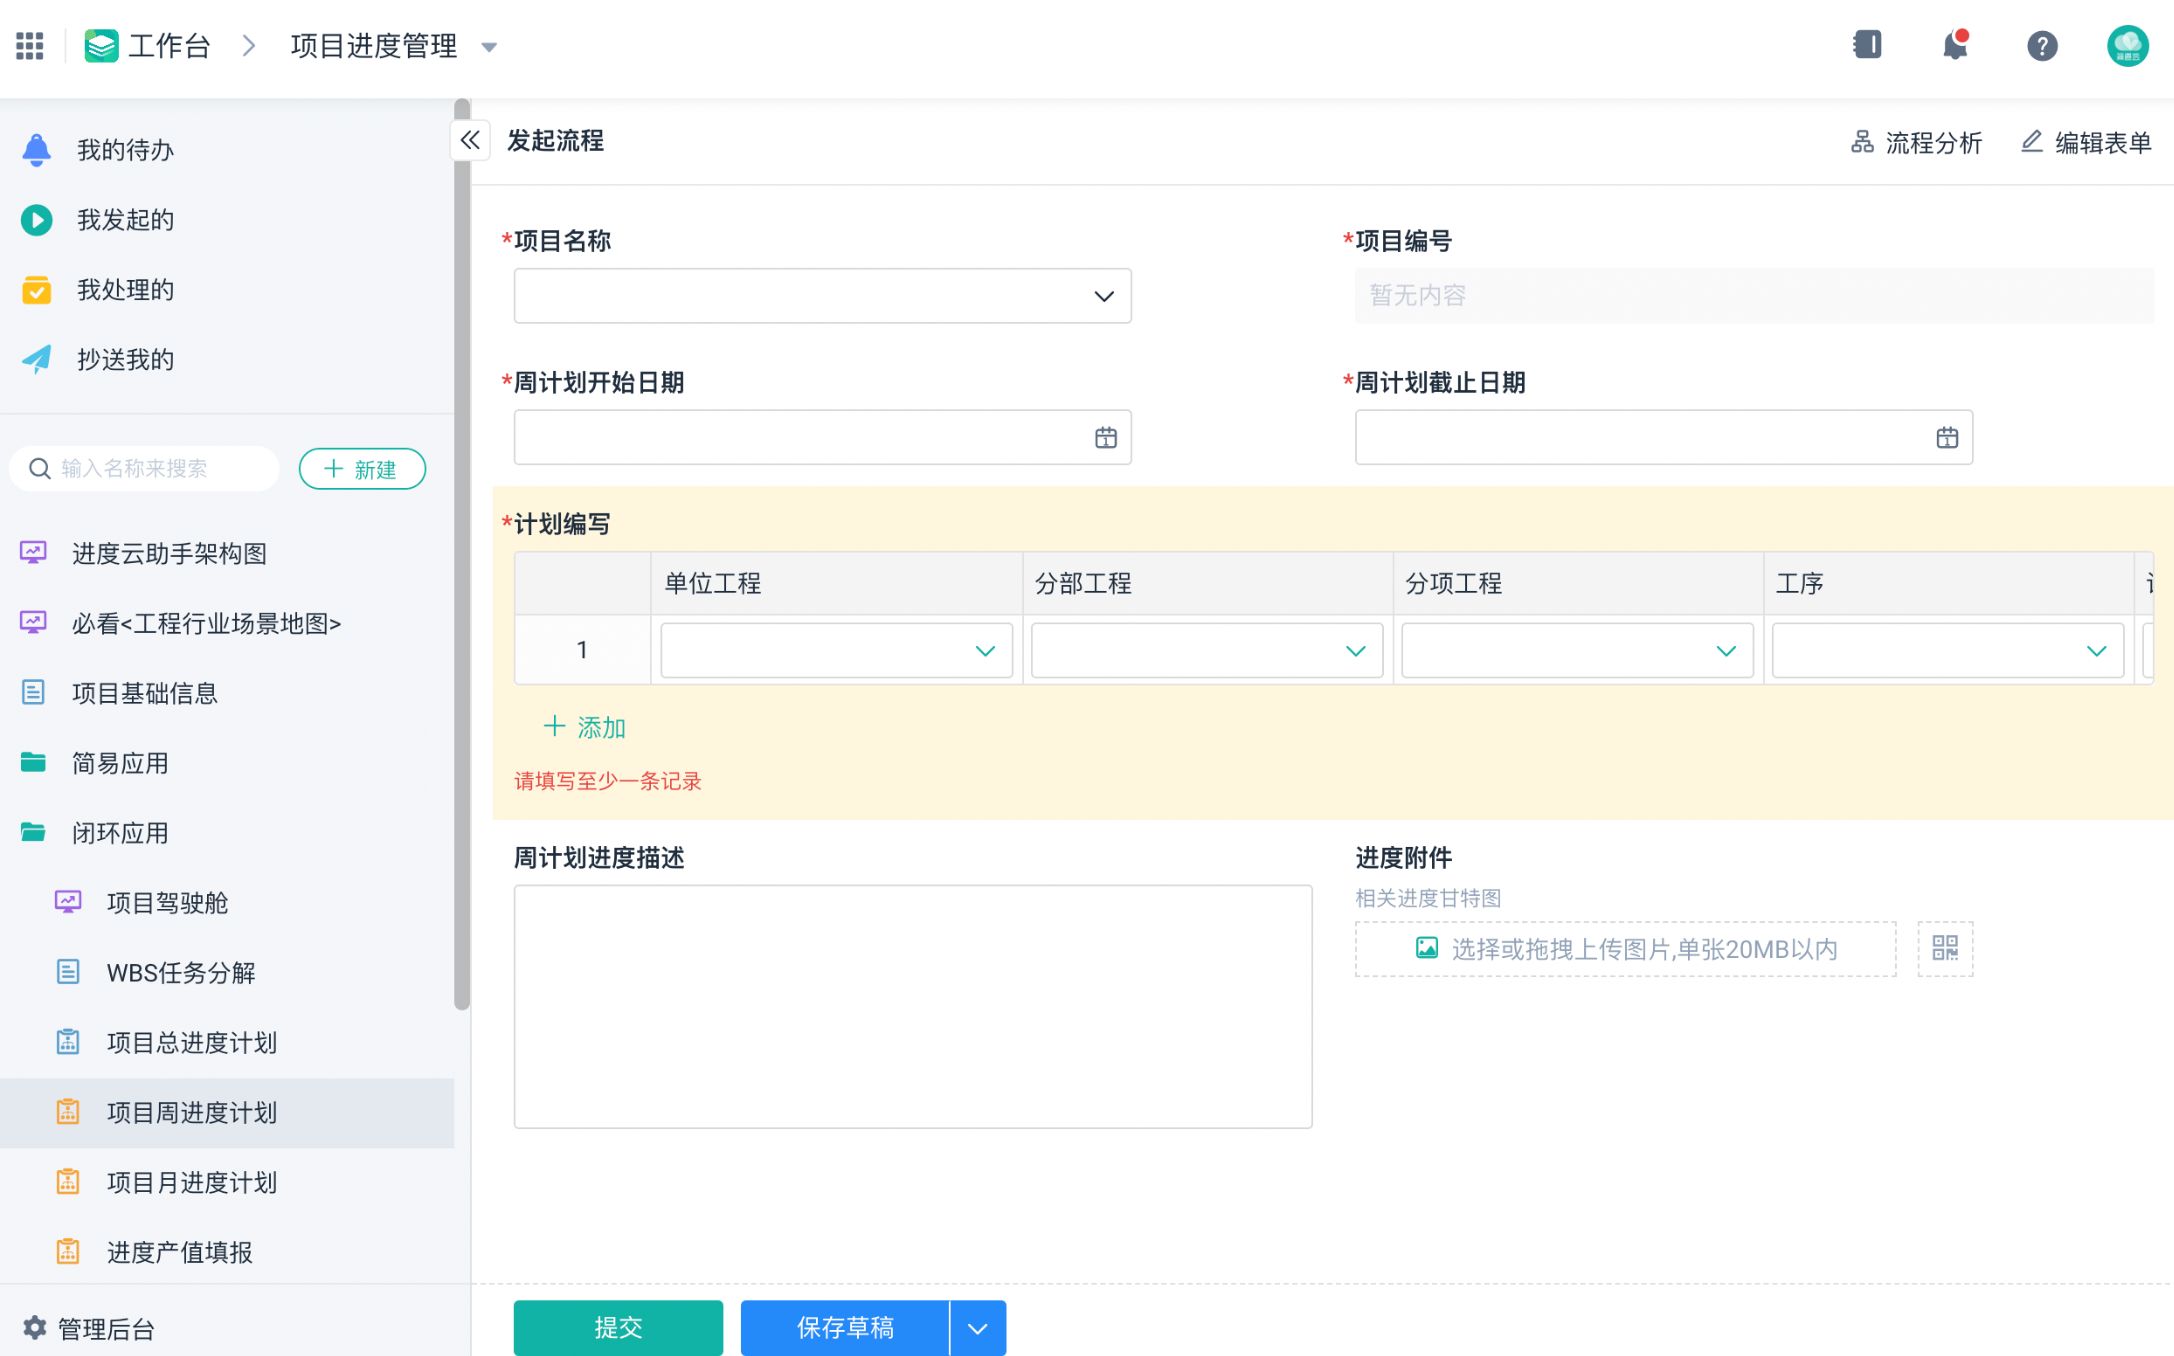
Task: Open the help question mark icon
Action: tap(2041, 45)
